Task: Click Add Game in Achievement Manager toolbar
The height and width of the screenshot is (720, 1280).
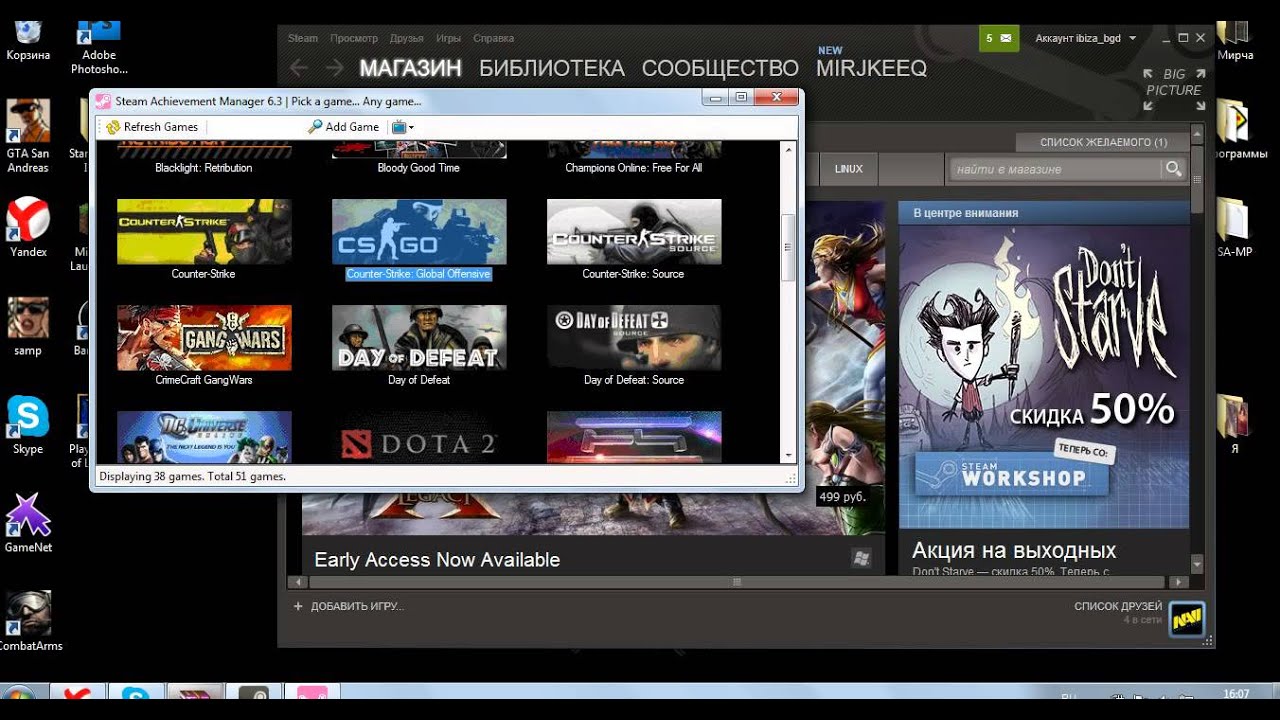Action: 343,127
